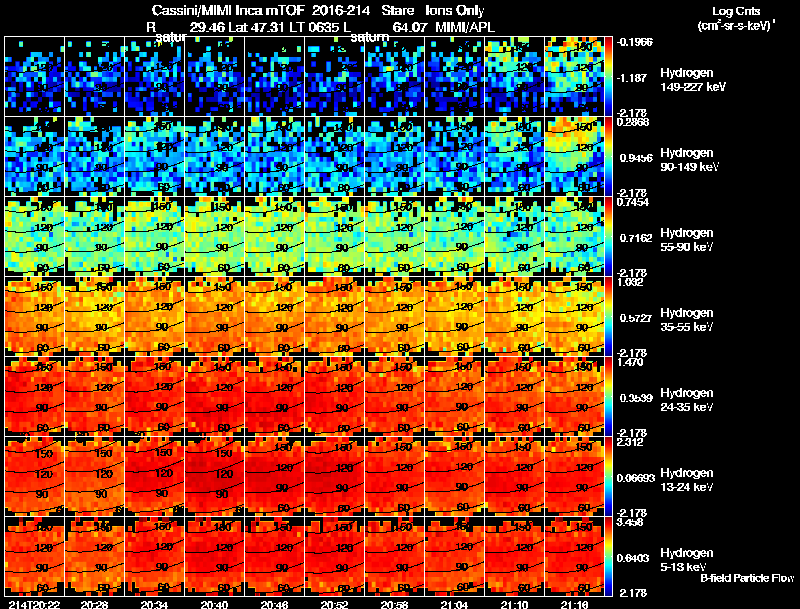Click the "21:16" time axis label
This screenshot has height=609, width=800.
pyautogui.click(x=574, y=604)
